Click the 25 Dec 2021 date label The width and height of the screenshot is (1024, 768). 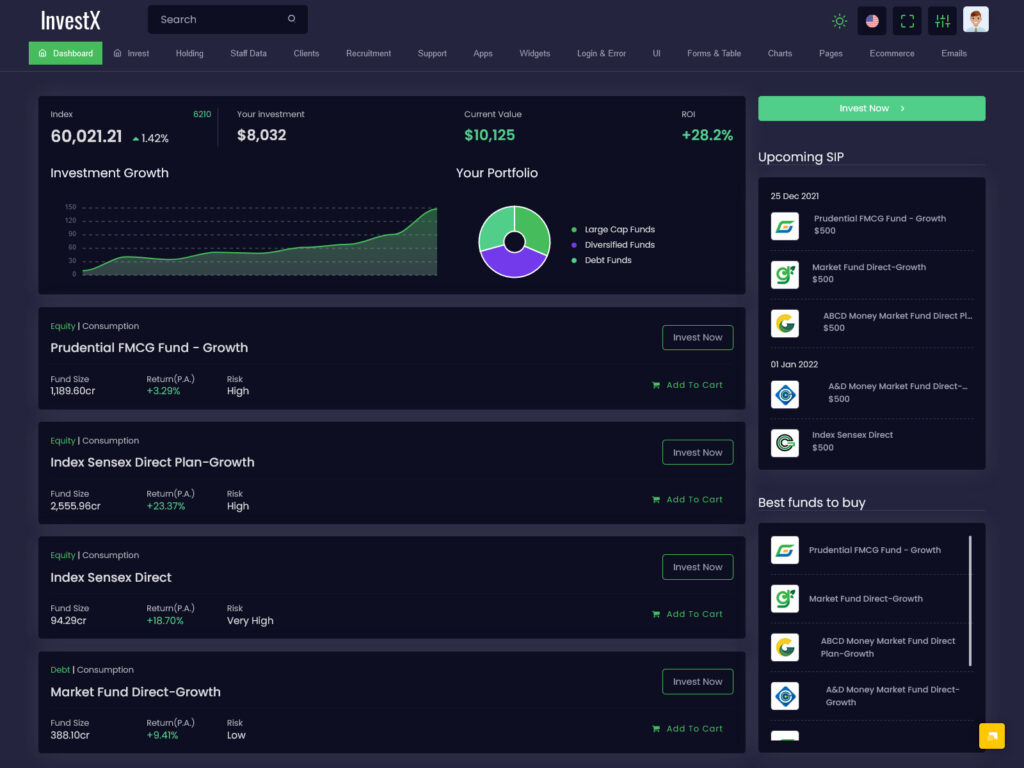(x=794, y=196)
